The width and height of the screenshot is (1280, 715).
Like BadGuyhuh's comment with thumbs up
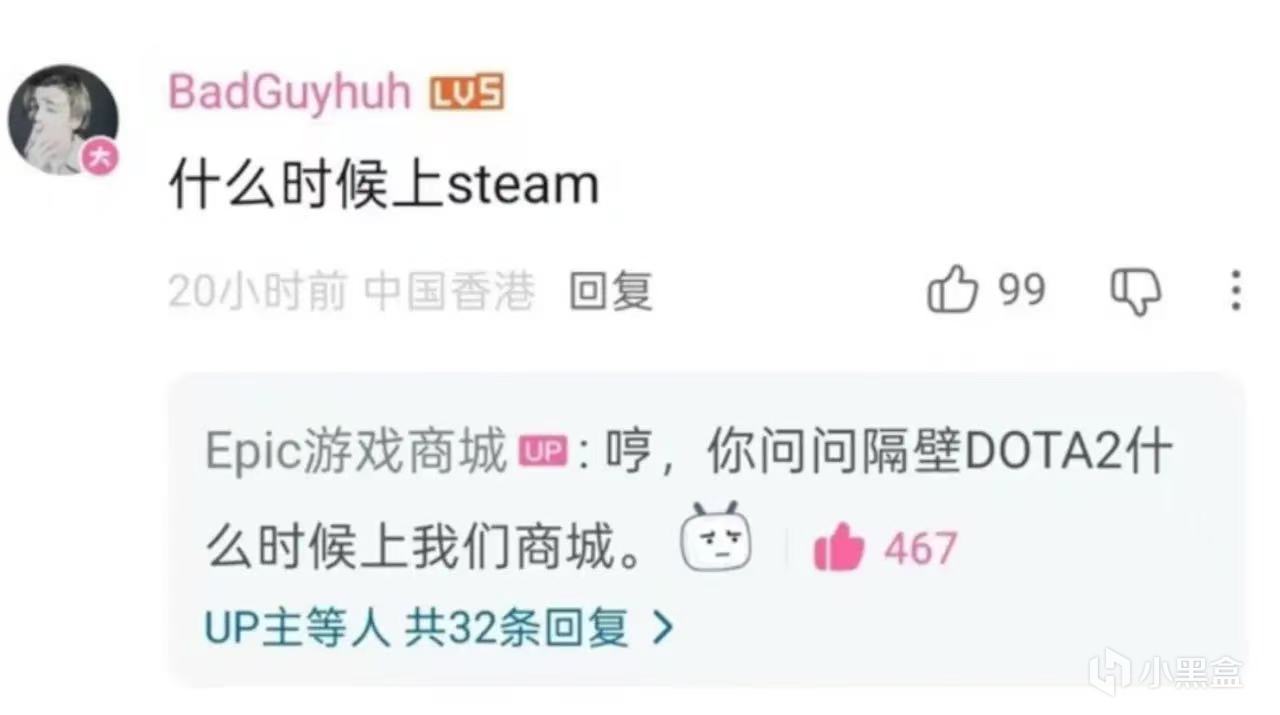tap(953, 291)
